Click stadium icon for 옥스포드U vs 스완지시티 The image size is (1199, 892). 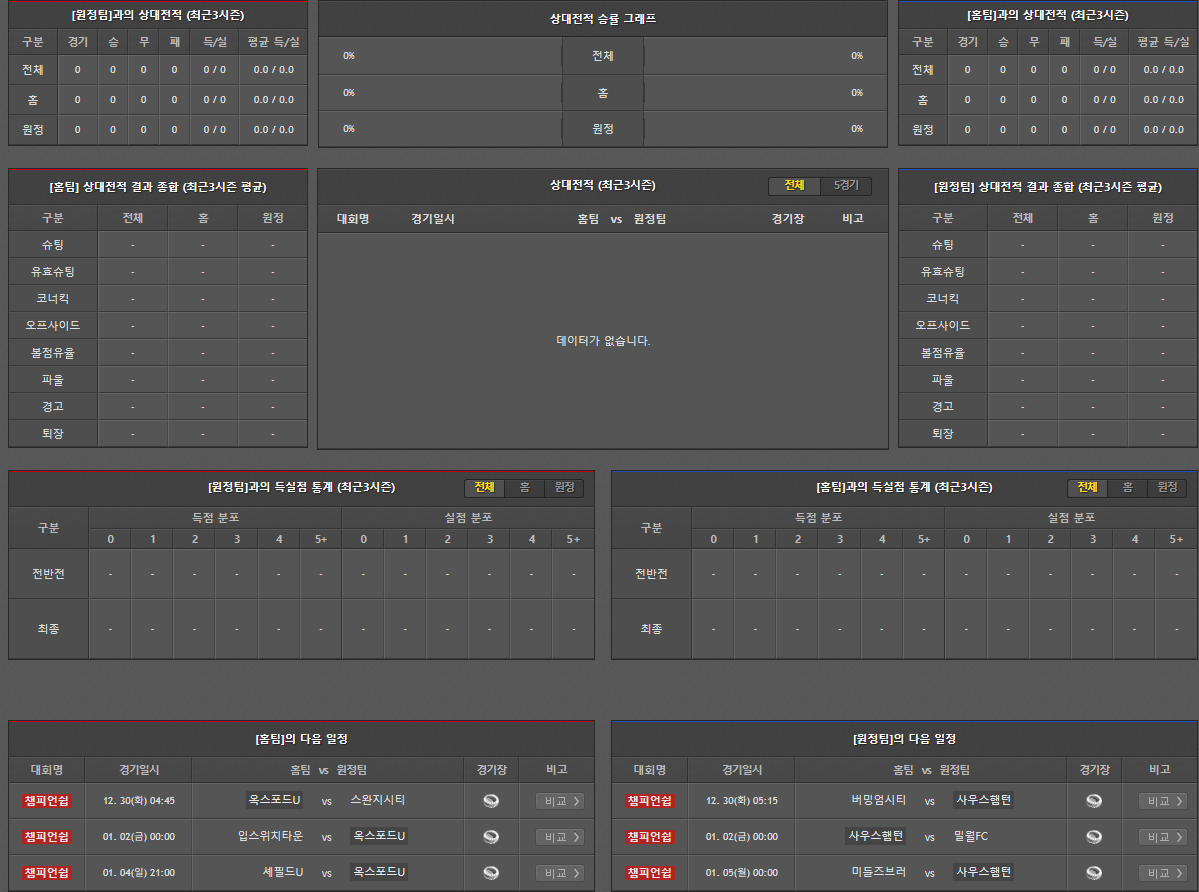[490, 801]
